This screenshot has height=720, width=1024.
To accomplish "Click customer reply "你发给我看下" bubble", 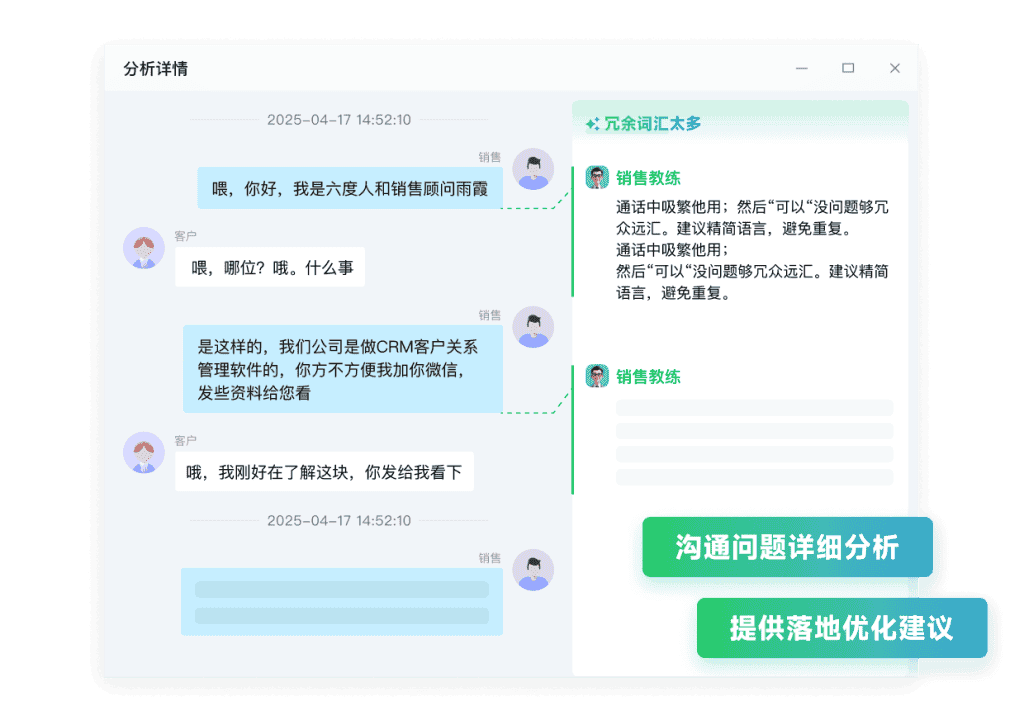I will point(324,472).
